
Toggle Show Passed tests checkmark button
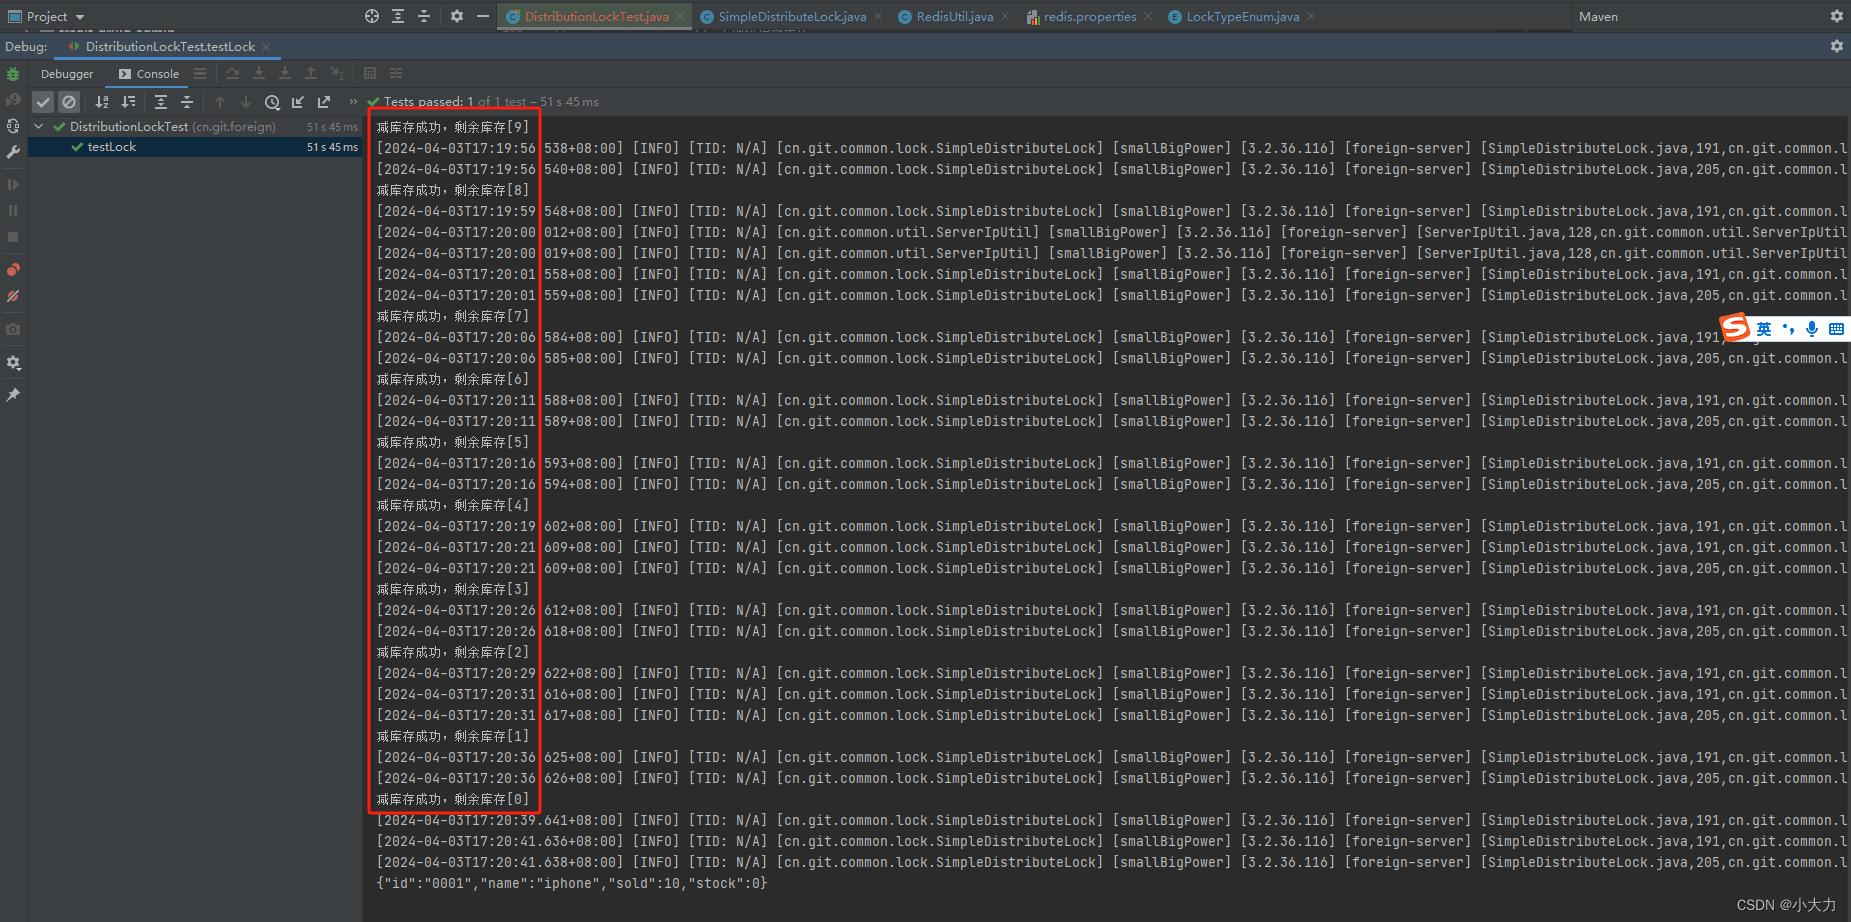coord(43,102)
